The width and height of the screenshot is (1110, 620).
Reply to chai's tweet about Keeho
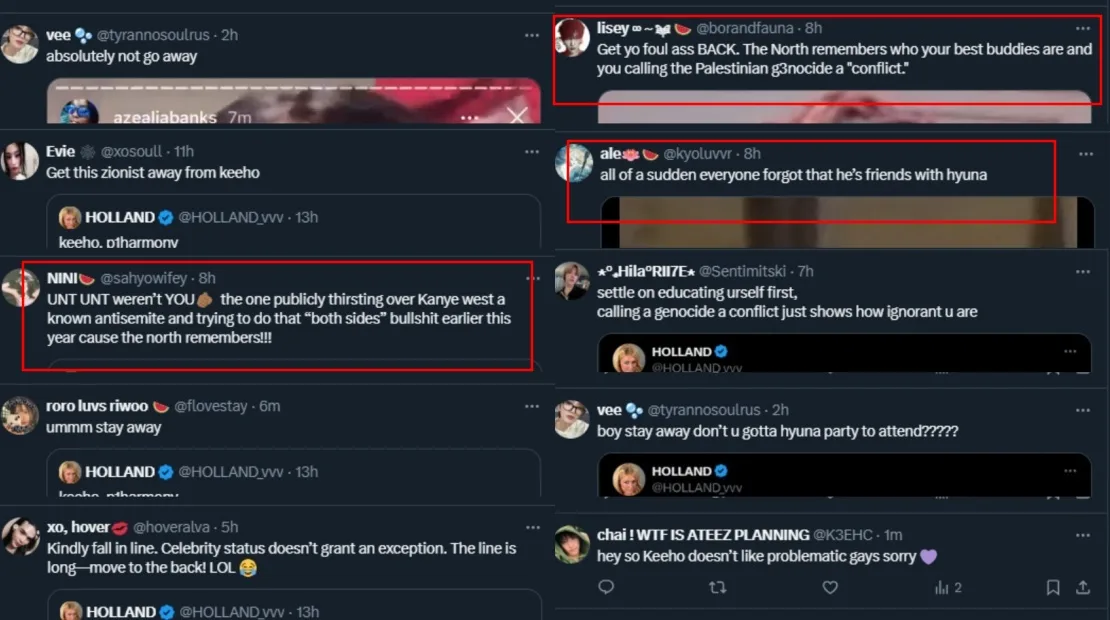click(606, 588)
